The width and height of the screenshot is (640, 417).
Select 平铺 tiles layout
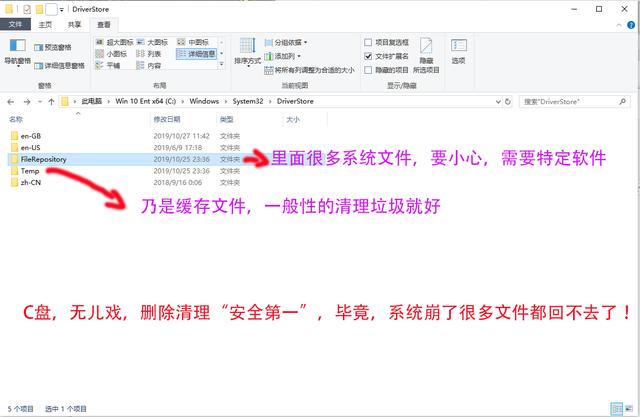pyautogui.click(x=108, y=65)
